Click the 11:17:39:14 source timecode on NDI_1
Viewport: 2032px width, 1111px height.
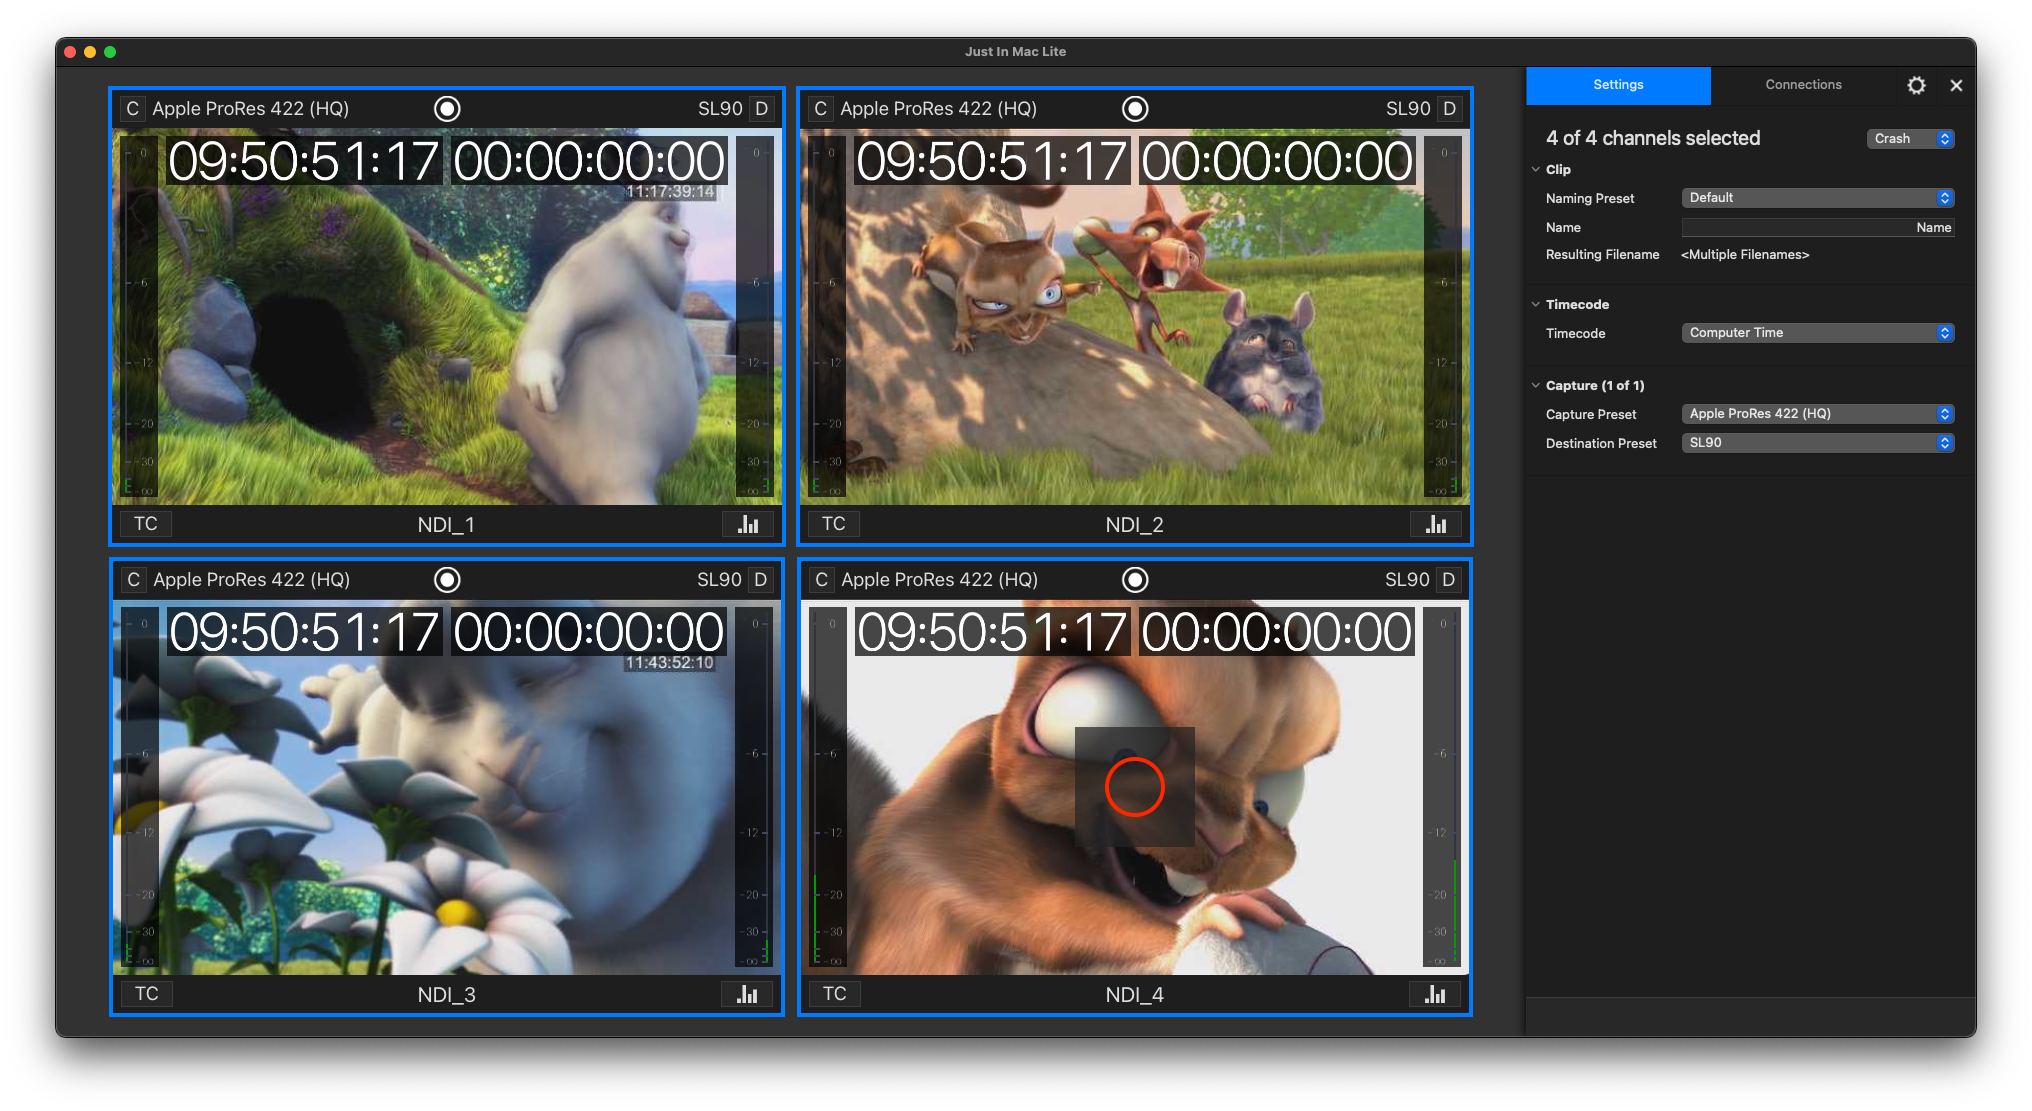point(670,192)
